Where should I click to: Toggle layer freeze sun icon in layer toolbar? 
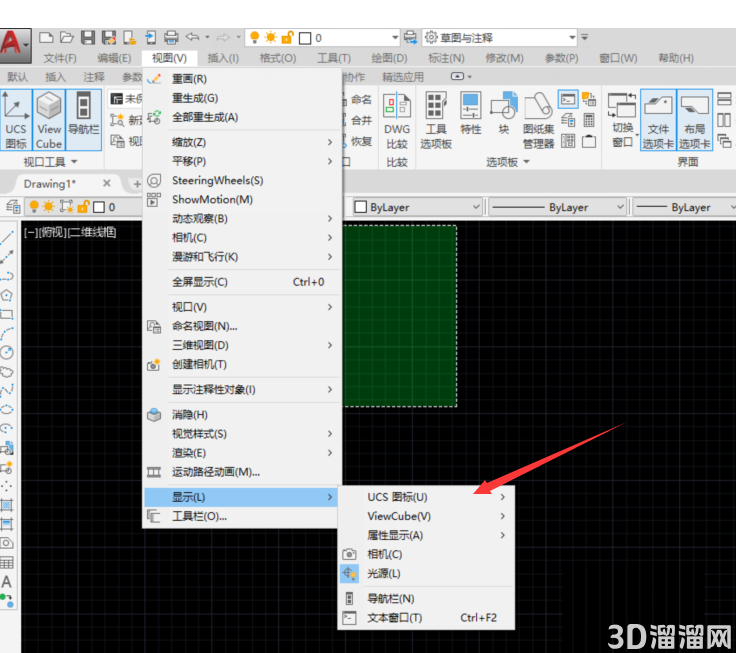(x=49, y=207)
